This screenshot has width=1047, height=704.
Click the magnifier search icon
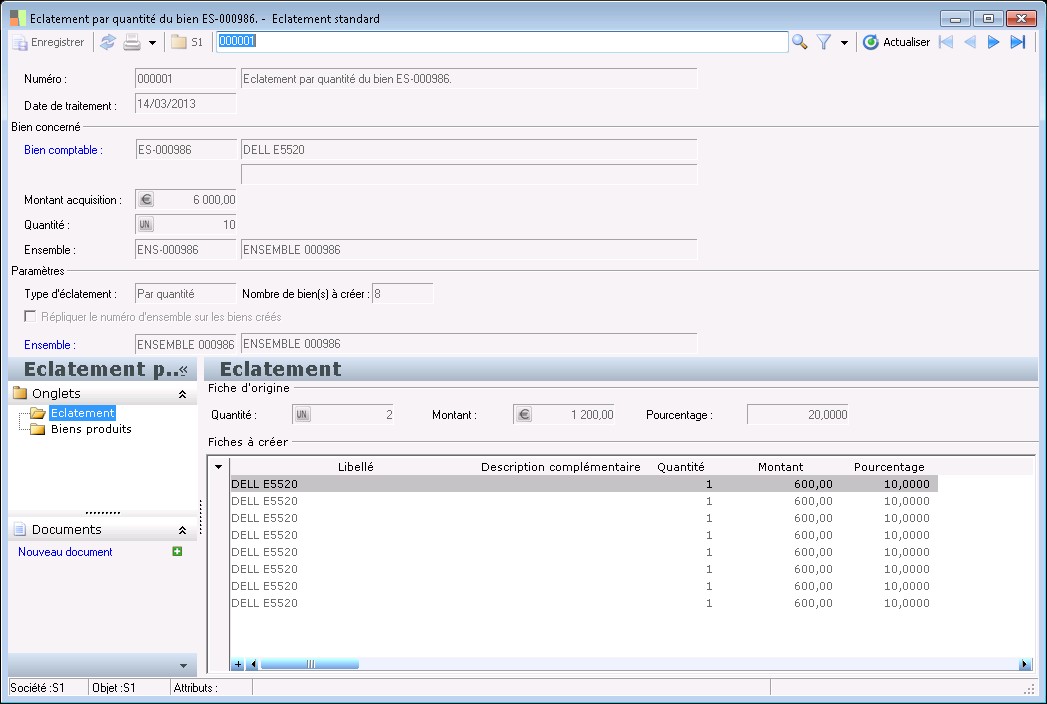[x=800, y=42]
